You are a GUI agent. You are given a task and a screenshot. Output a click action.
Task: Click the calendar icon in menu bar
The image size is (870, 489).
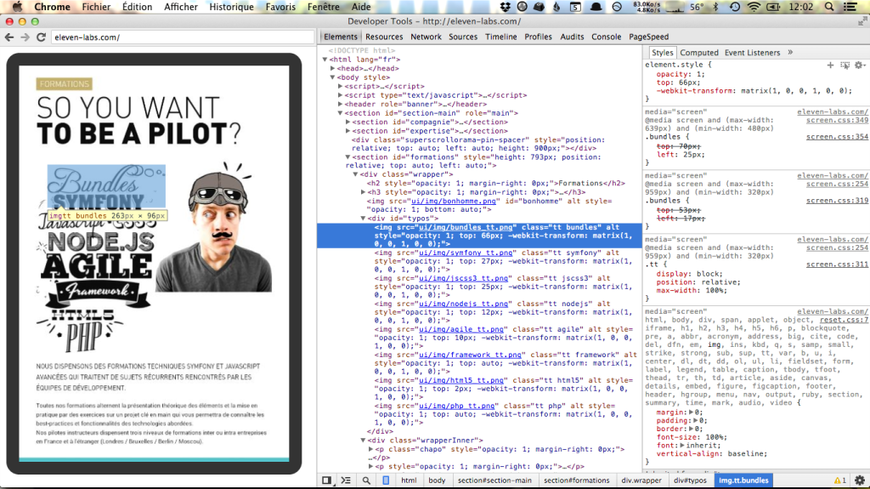(x=575, y=7)
